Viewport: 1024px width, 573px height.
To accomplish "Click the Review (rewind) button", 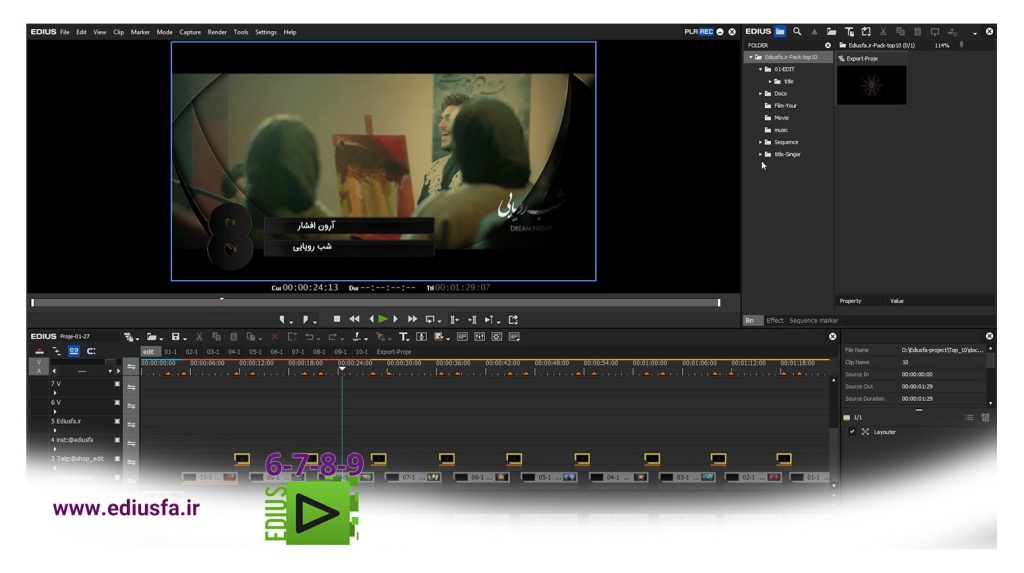I will click(x=354, y=319).
